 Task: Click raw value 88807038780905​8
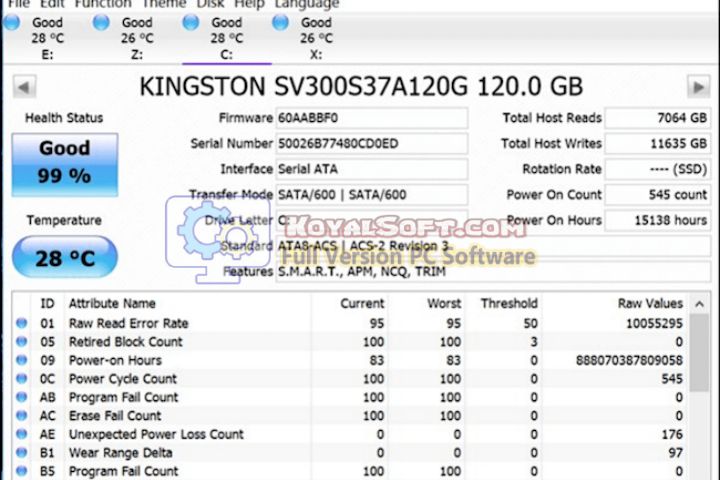630,360
